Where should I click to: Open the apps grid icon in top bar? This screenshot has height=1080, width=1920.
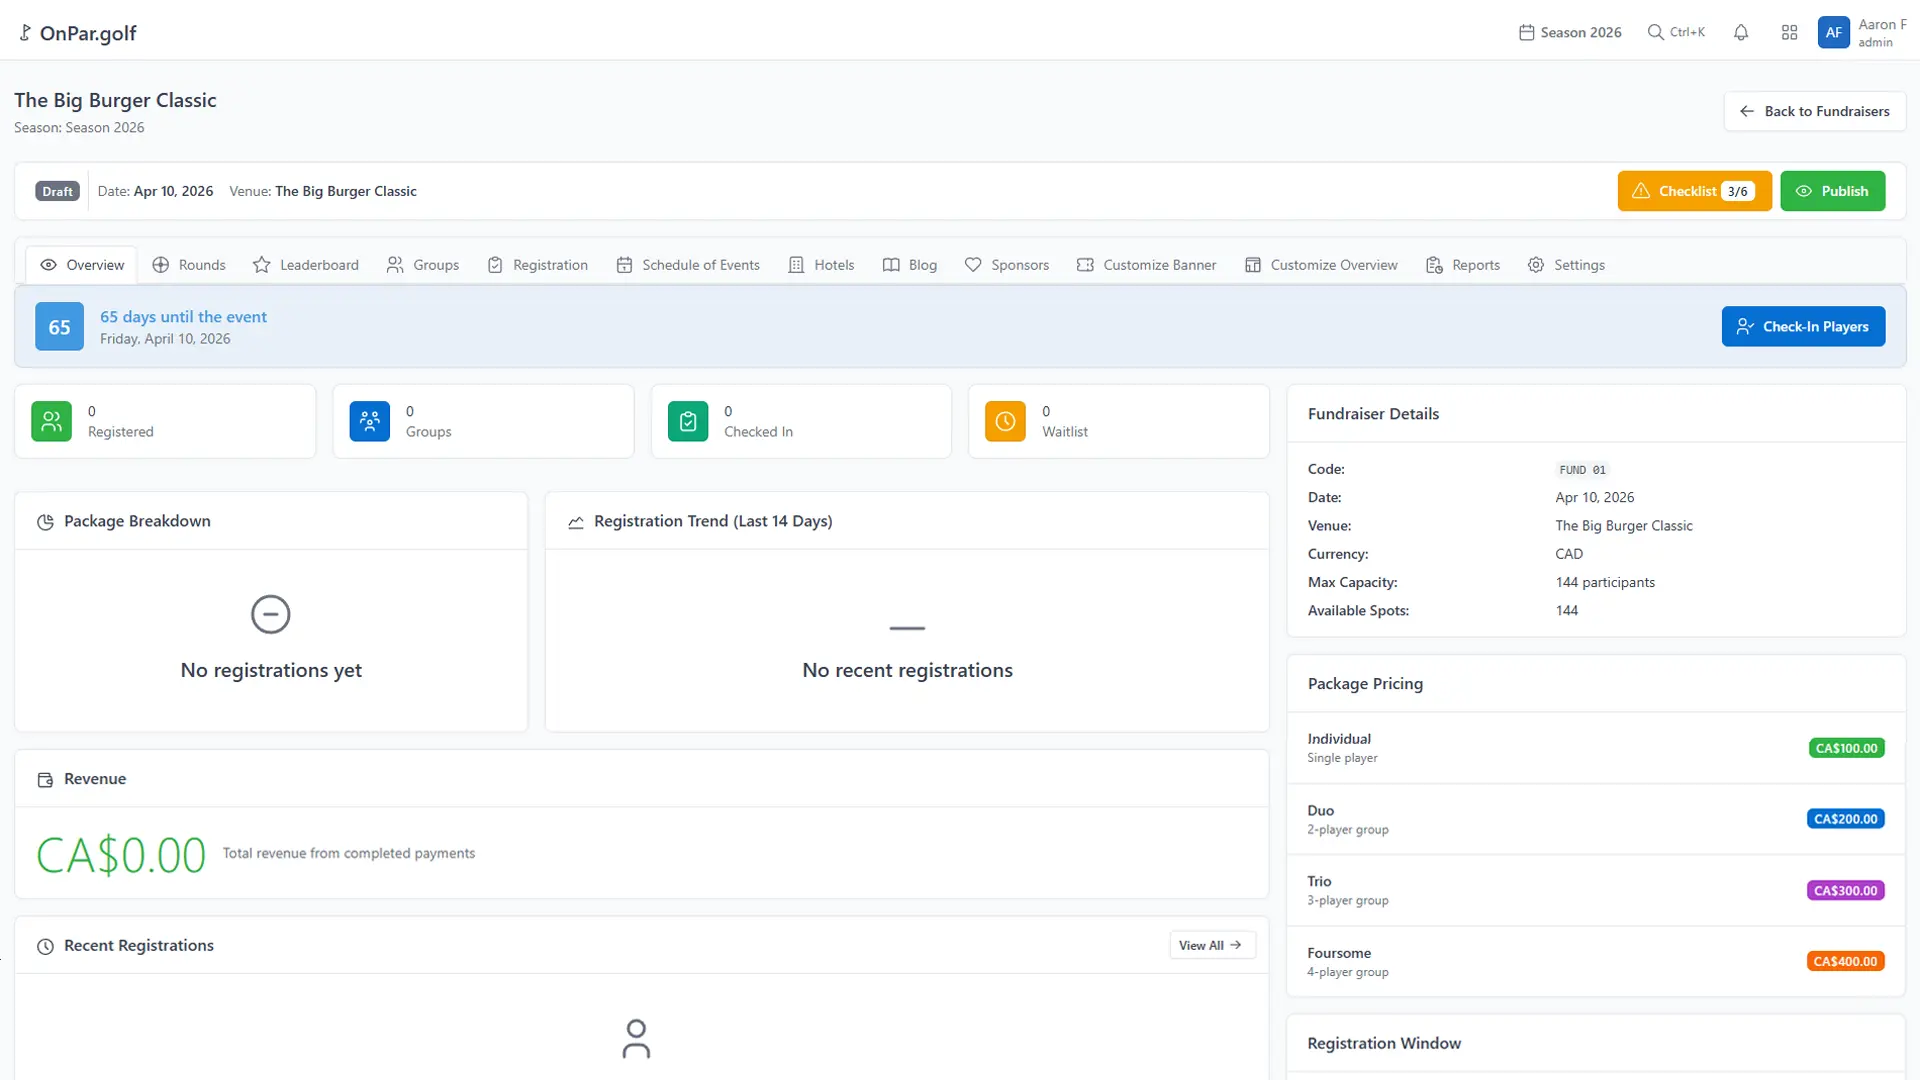[1790, 32]
